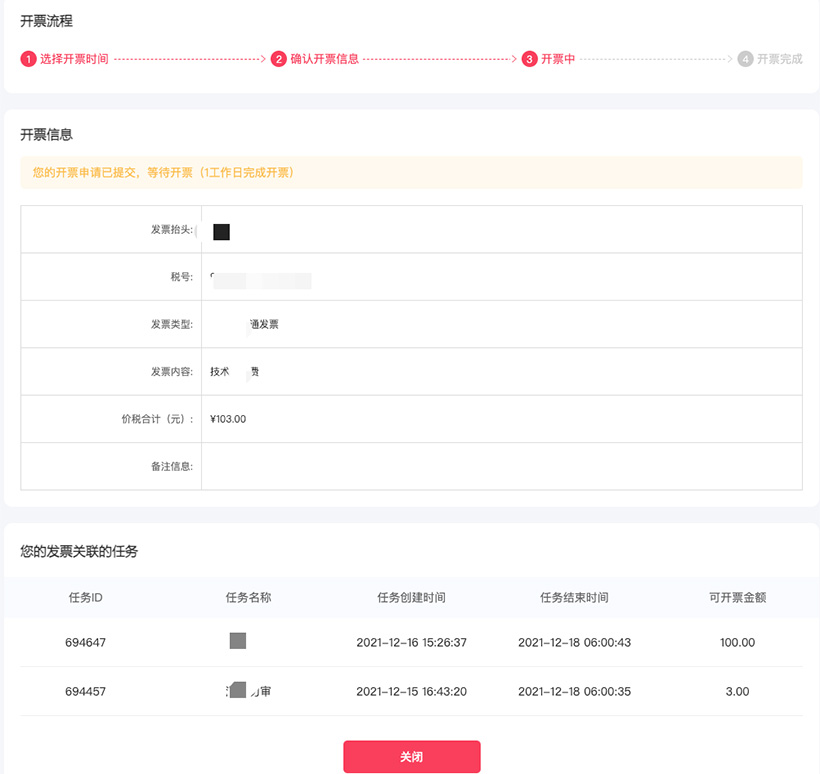The image size is (820, 774).
Task: Select the amount ¥103.00 in 价税合计 row
Action: pyautogui.click(x=228, y=418)
